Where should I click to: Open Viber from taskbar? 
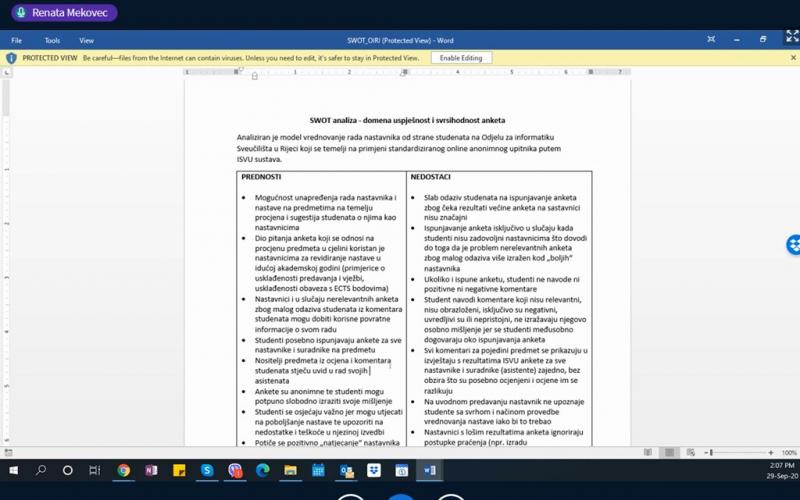235,470
